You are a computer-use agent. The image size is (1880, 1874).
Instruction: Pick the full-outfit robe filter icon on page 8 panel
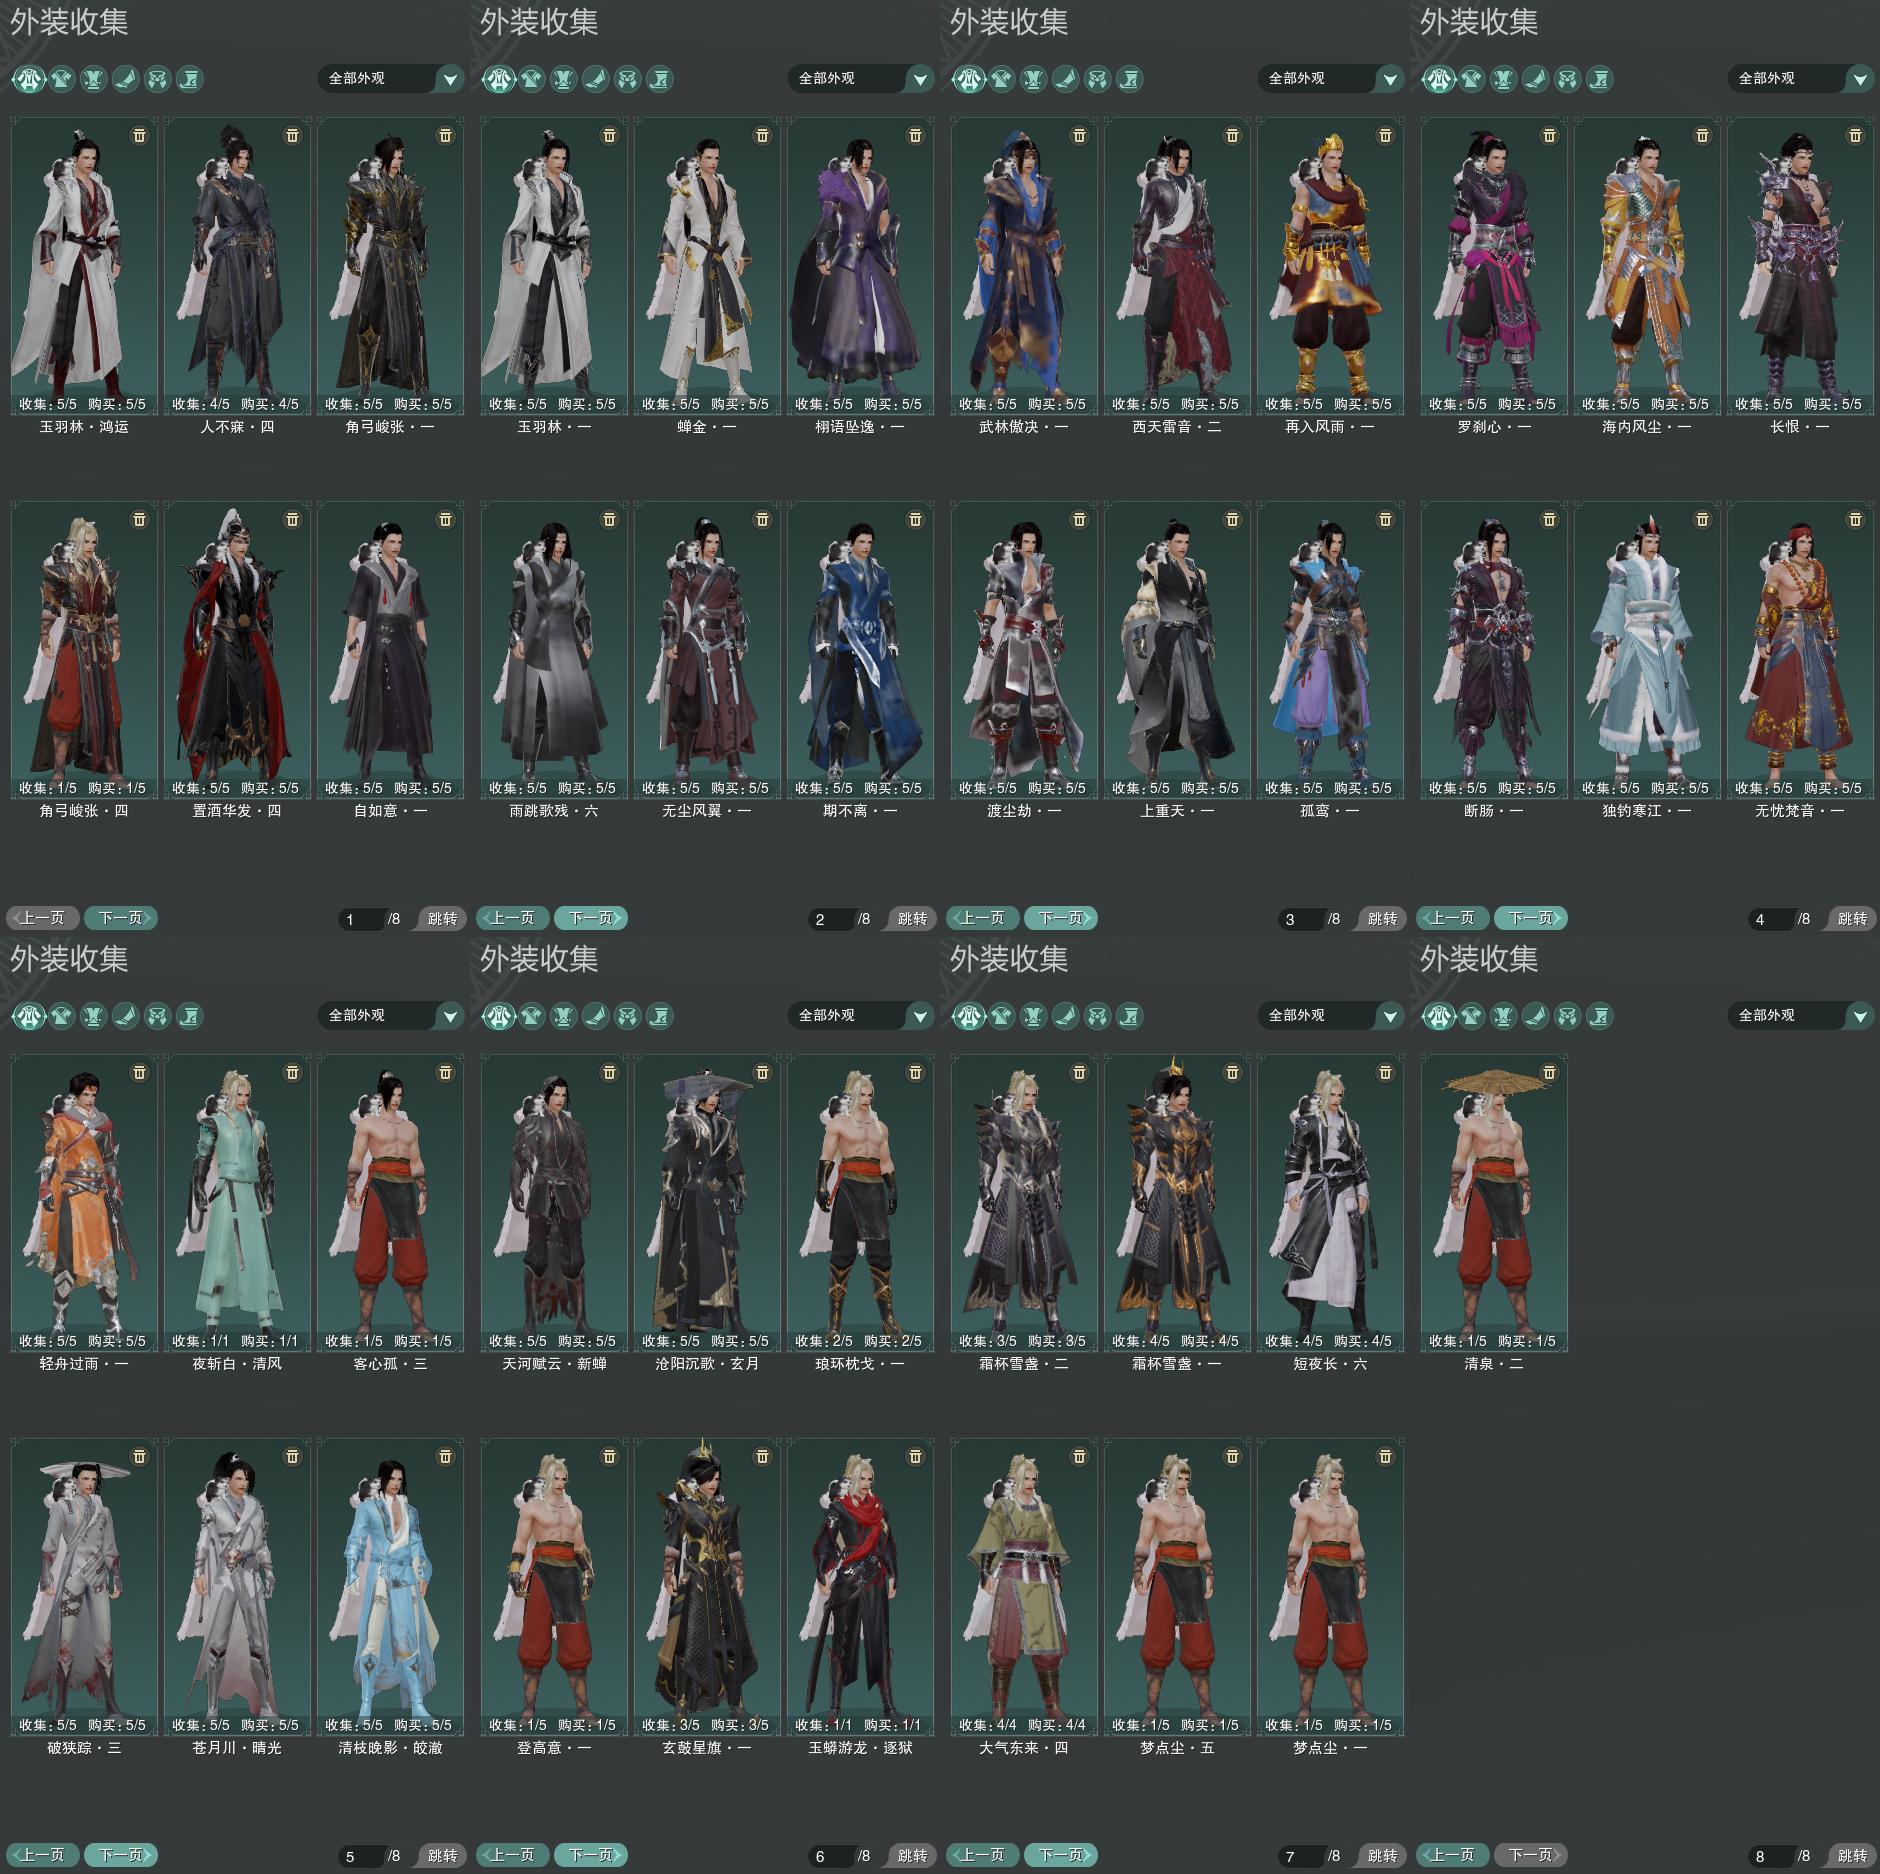1439,1016
